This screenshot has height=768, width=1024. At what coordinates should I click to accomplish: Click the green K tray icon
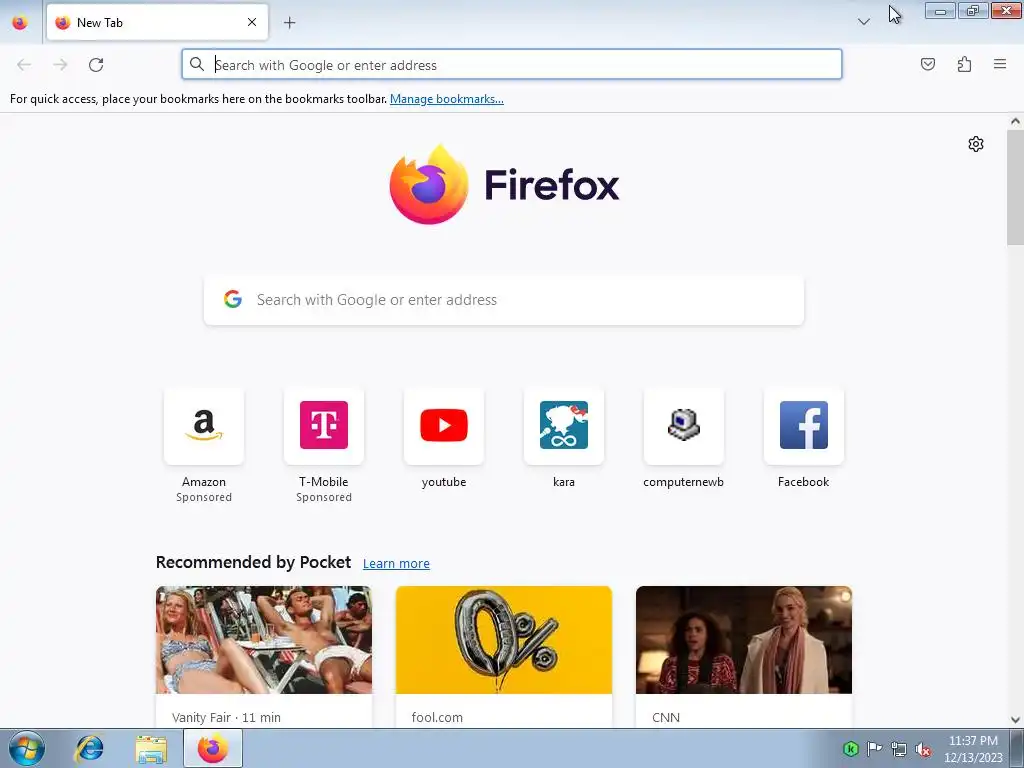[x=850, y=749]
